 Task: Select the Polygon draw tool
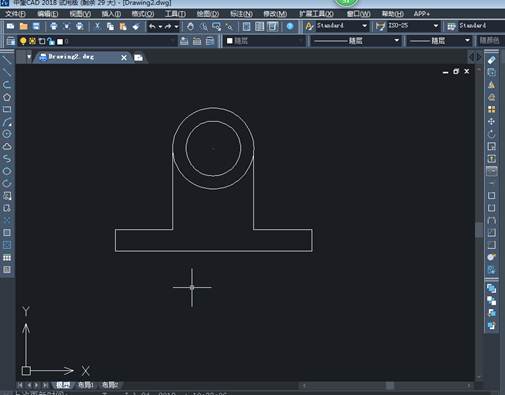(x=7, y=97)
